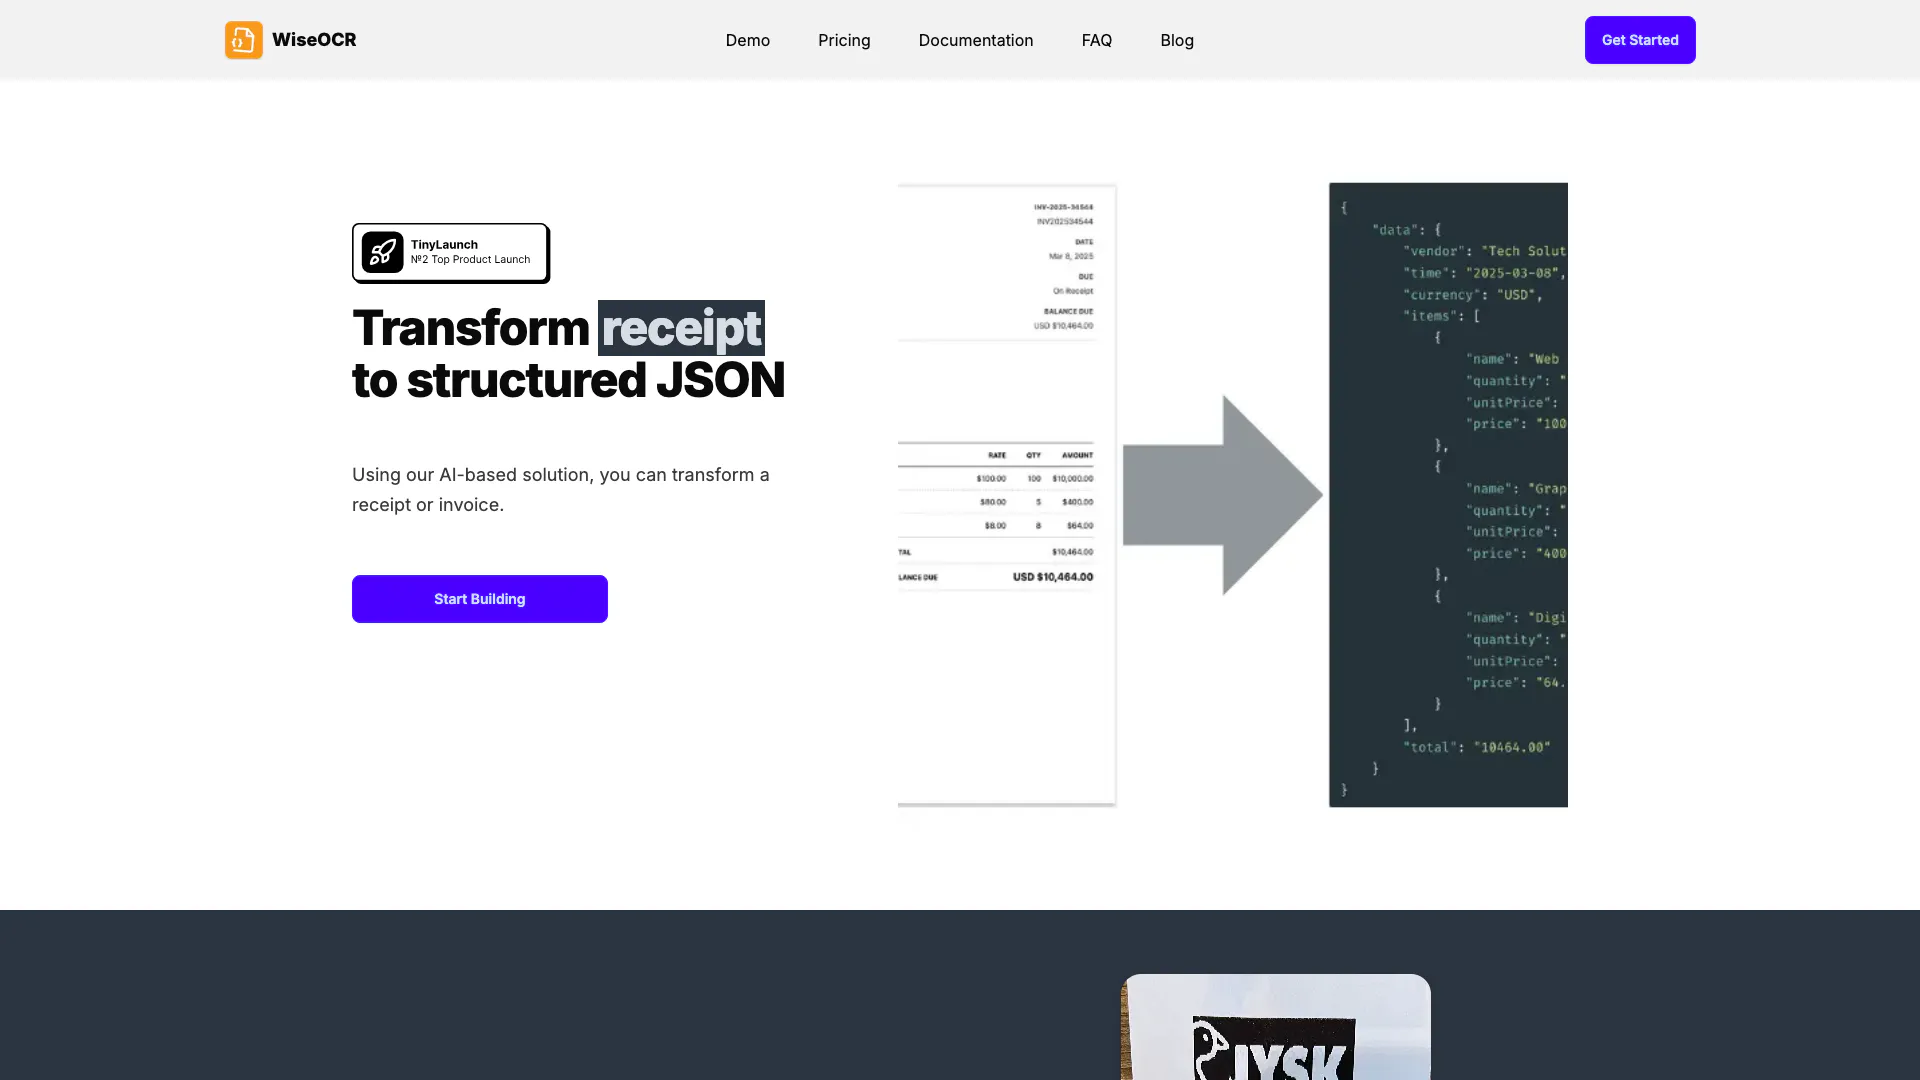Click the JYSK receipt photo thumbnail

pyautogui.click(x=1275, y=1030)
